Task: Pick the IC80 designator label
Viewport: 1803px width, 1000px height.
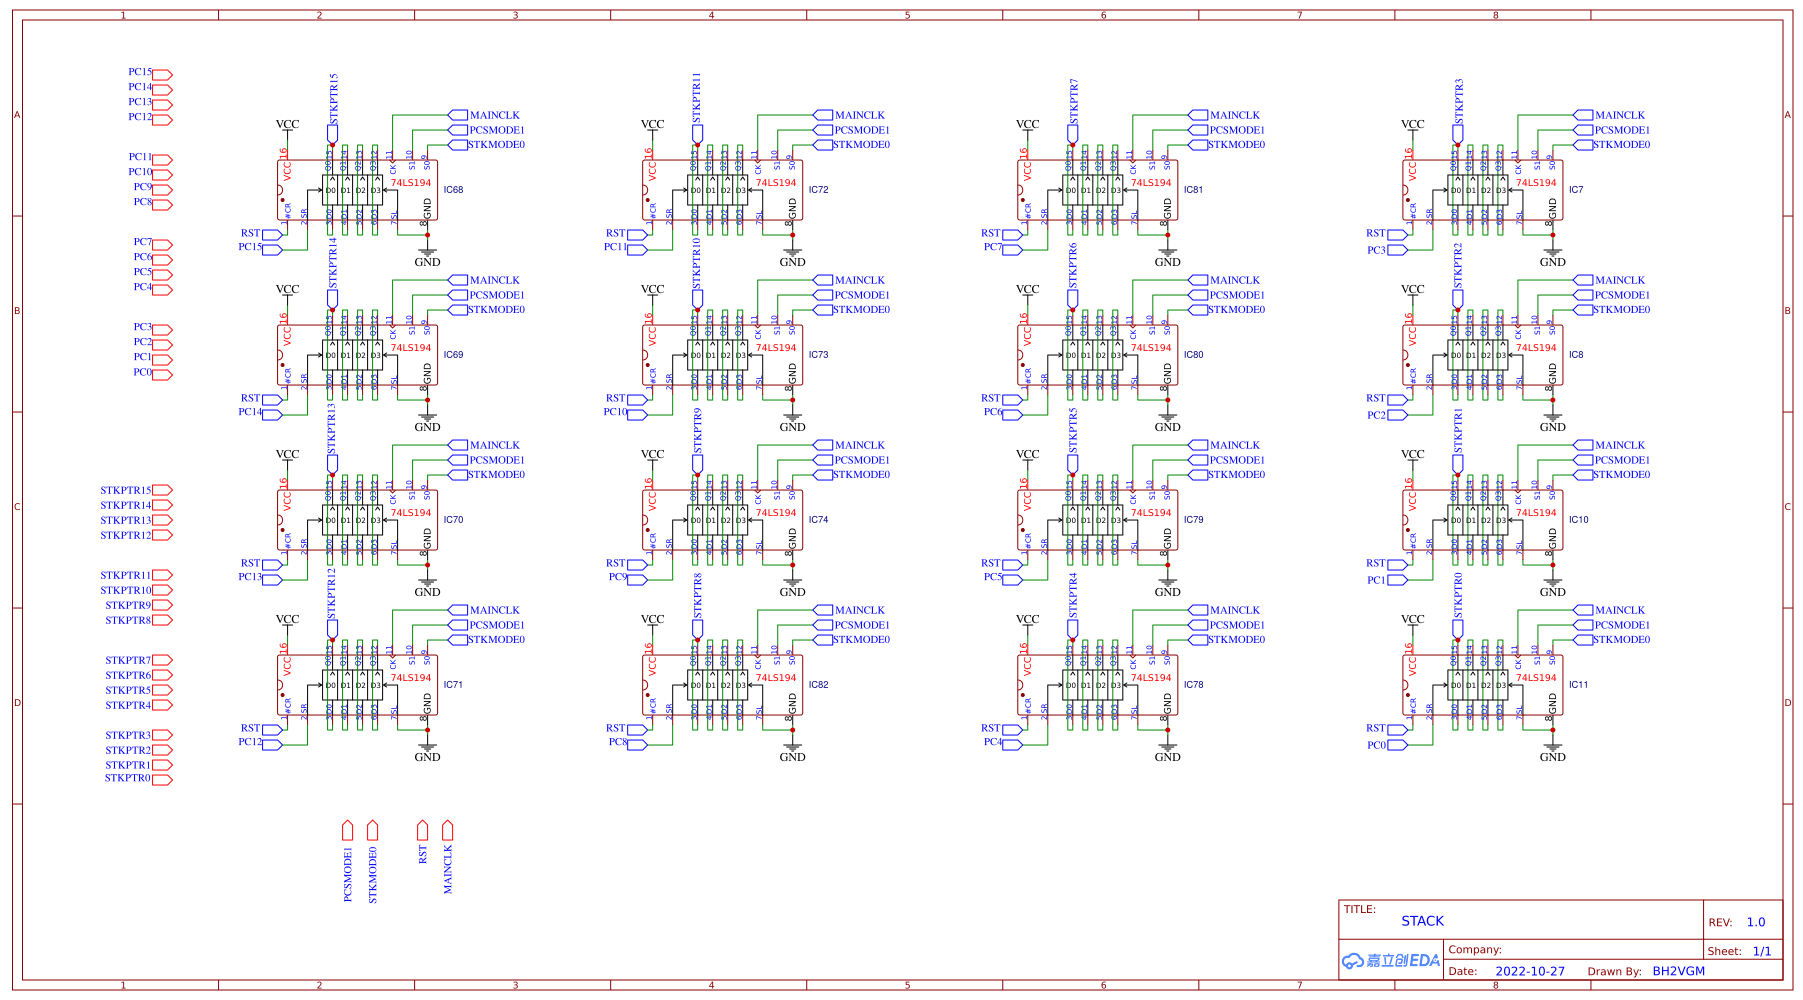Action: click(x=1193, y=355)
